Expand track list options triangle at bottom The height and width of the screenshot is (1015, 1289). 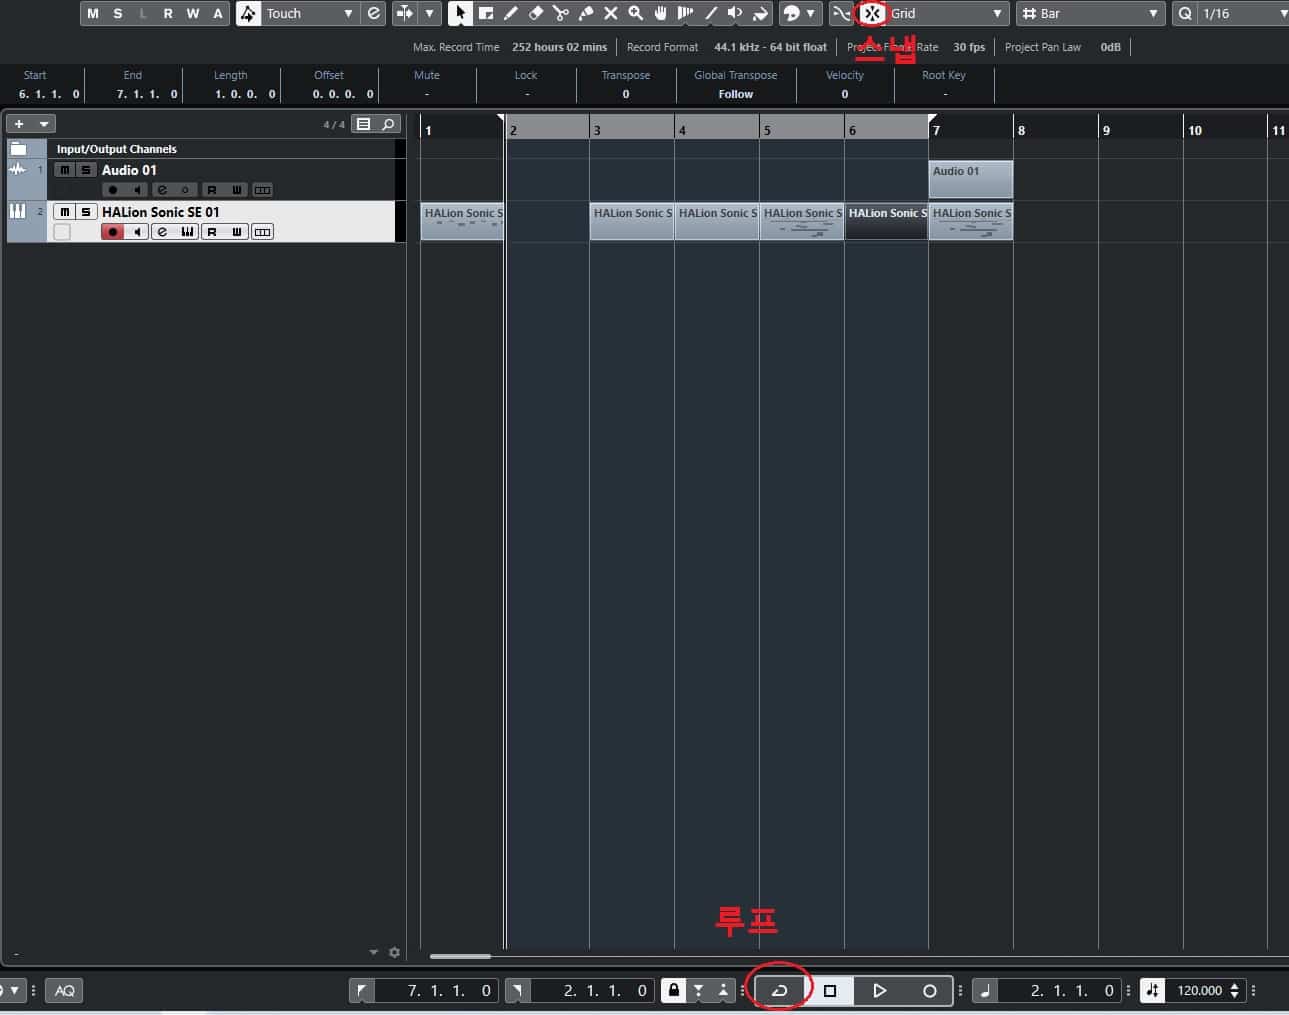(x=374, y=952)
